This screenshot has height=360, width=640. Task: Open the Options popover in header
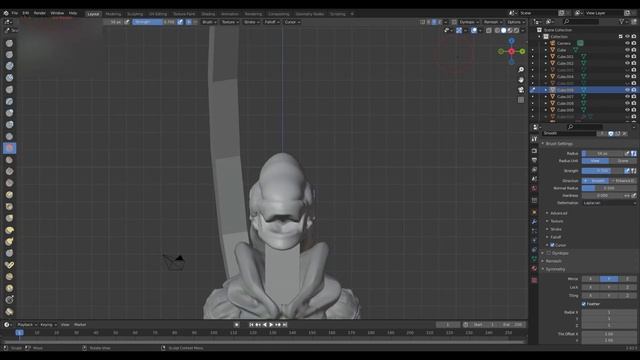[516, 22]
